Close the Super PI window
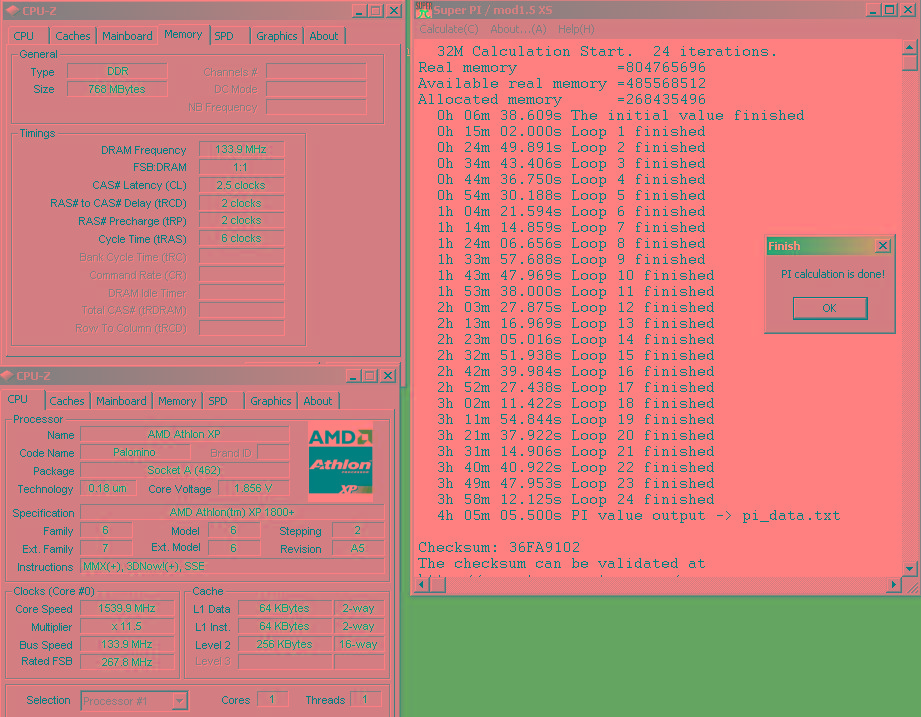Image resolution: width=921 pixels, height=717 pixels. coord(907,10)
